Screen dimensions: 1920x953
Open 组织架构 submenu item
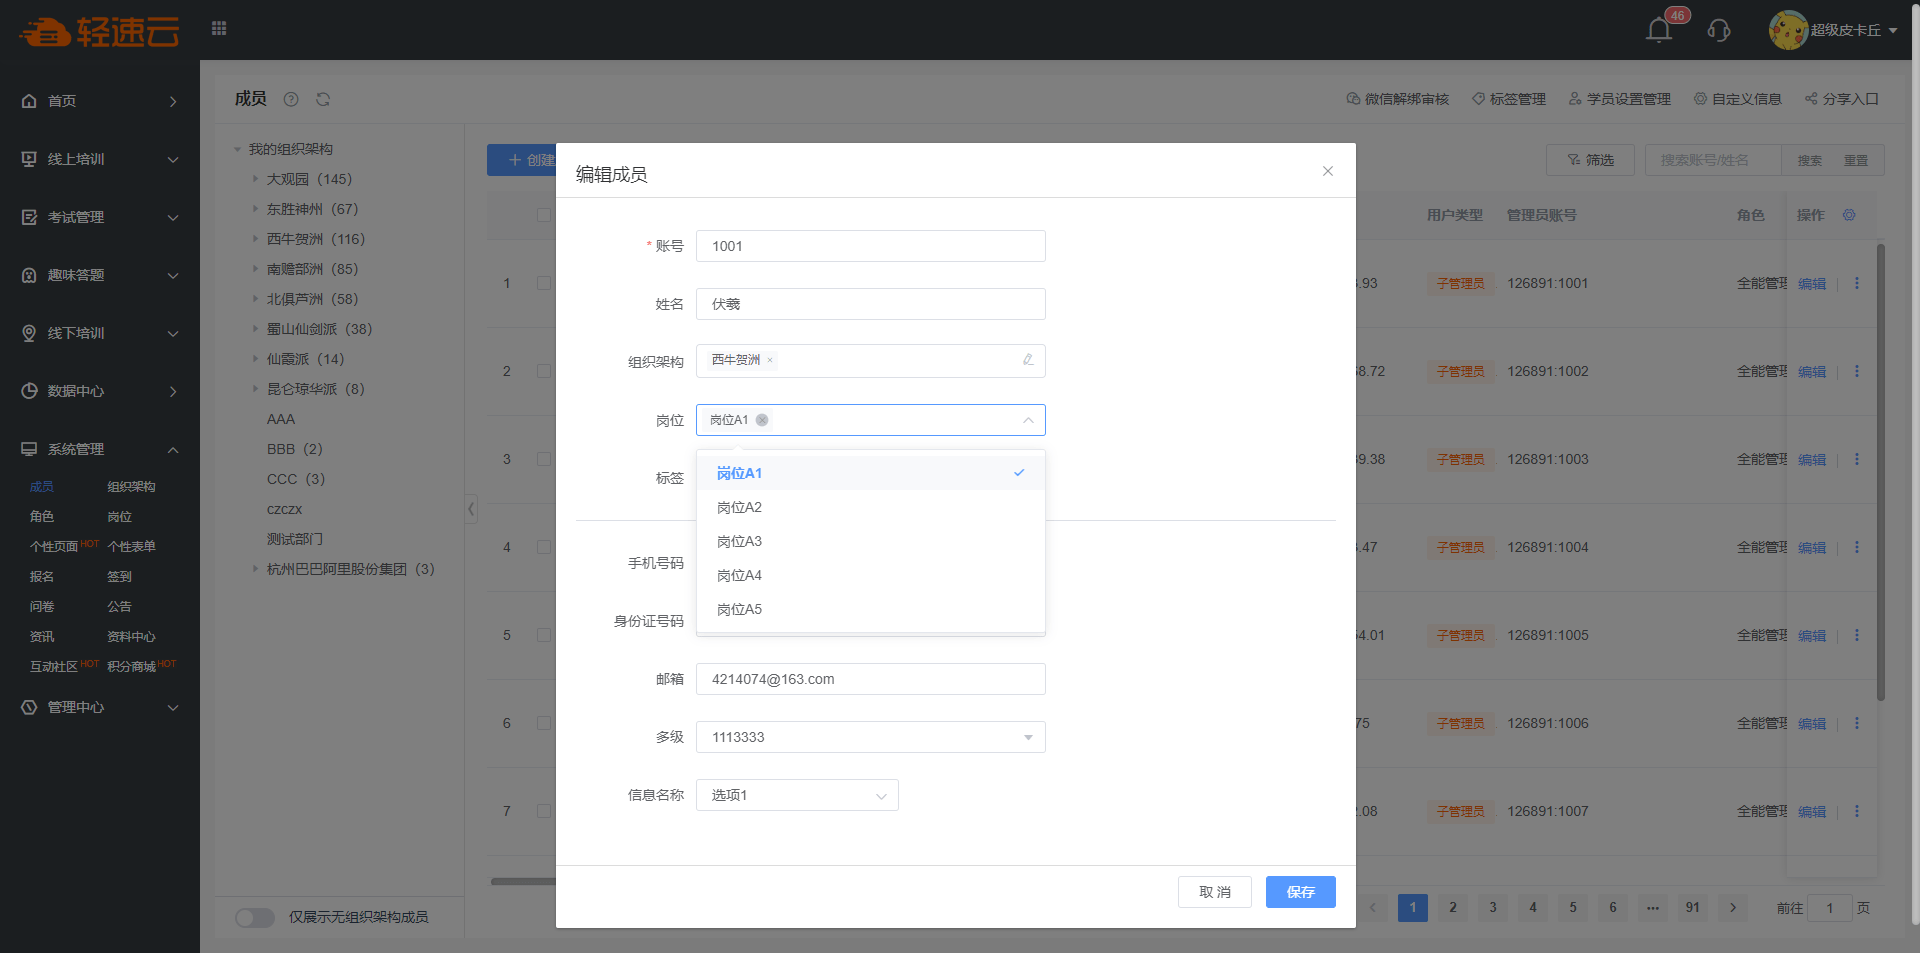pos(131,487)
